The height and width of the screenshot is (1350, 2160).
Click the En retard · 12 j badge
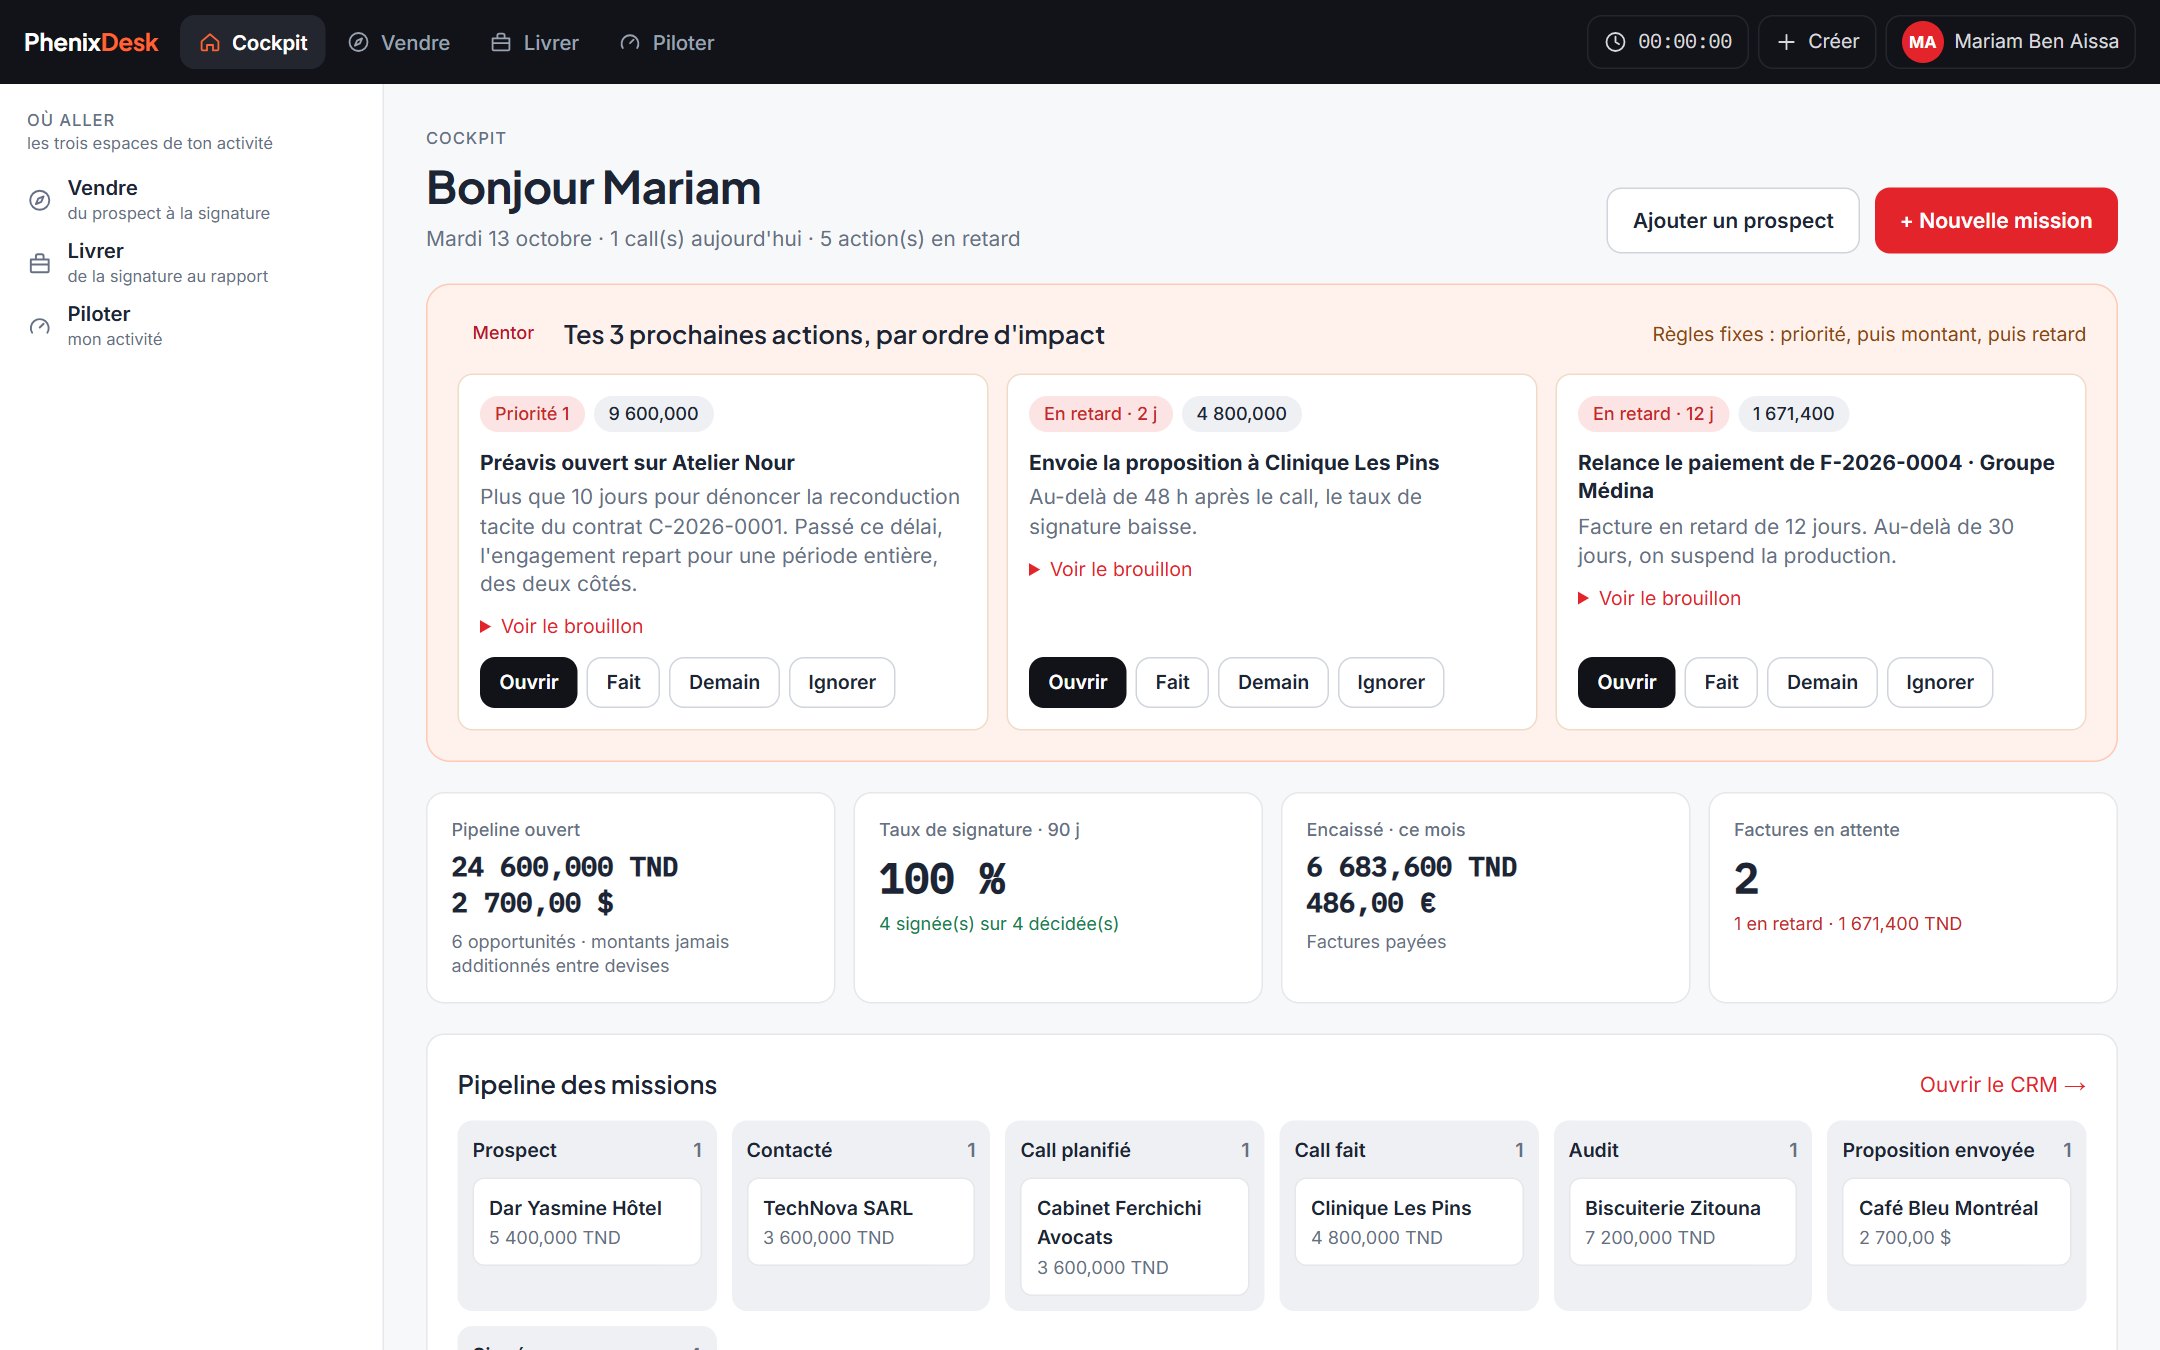[x=1653, y=414]
